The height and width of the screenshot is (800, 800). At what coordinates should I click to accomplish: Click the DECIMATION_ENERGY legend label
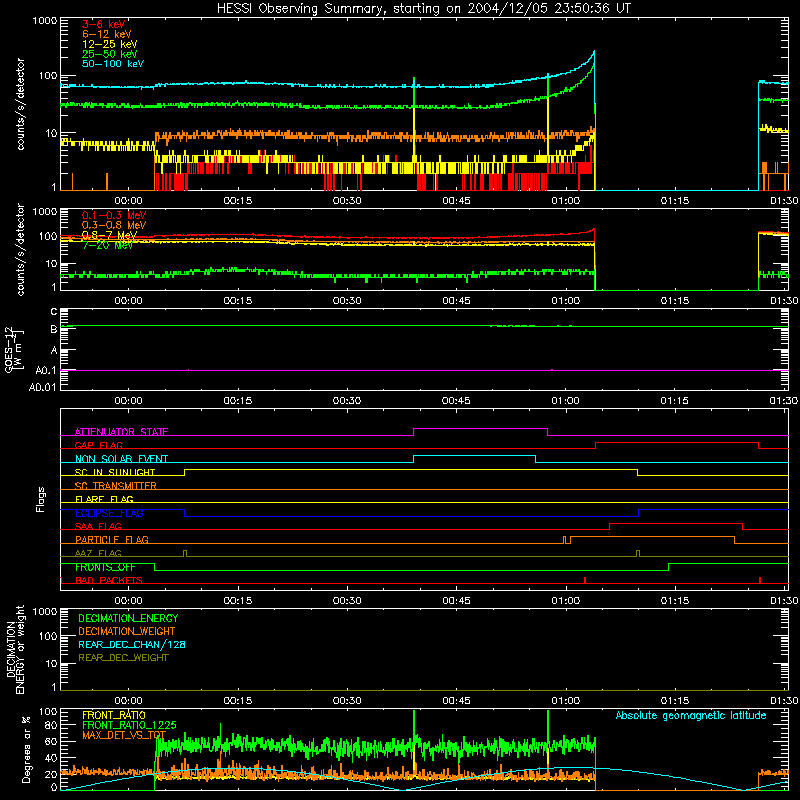click(x=128, y=618)
